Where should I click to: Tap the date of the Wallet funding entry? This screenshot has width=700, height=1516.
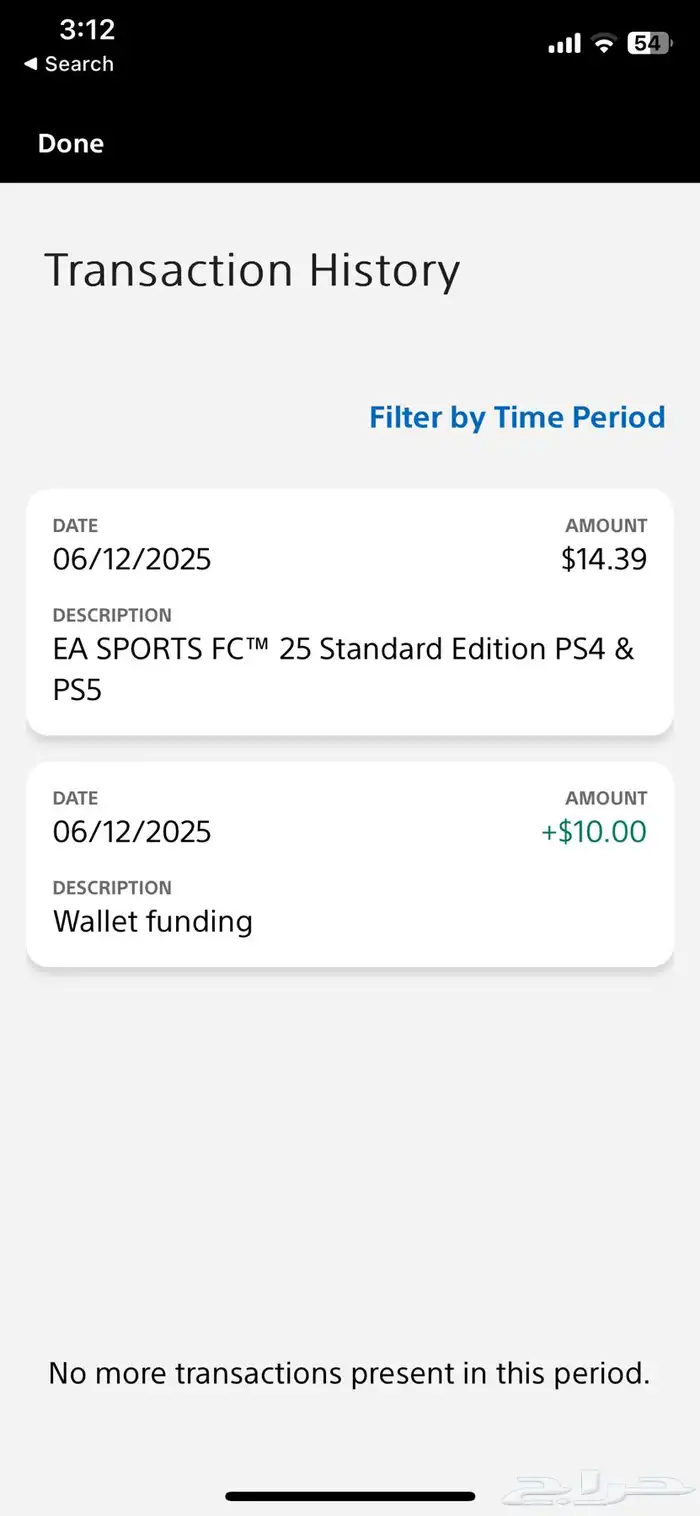pos(132,832)
